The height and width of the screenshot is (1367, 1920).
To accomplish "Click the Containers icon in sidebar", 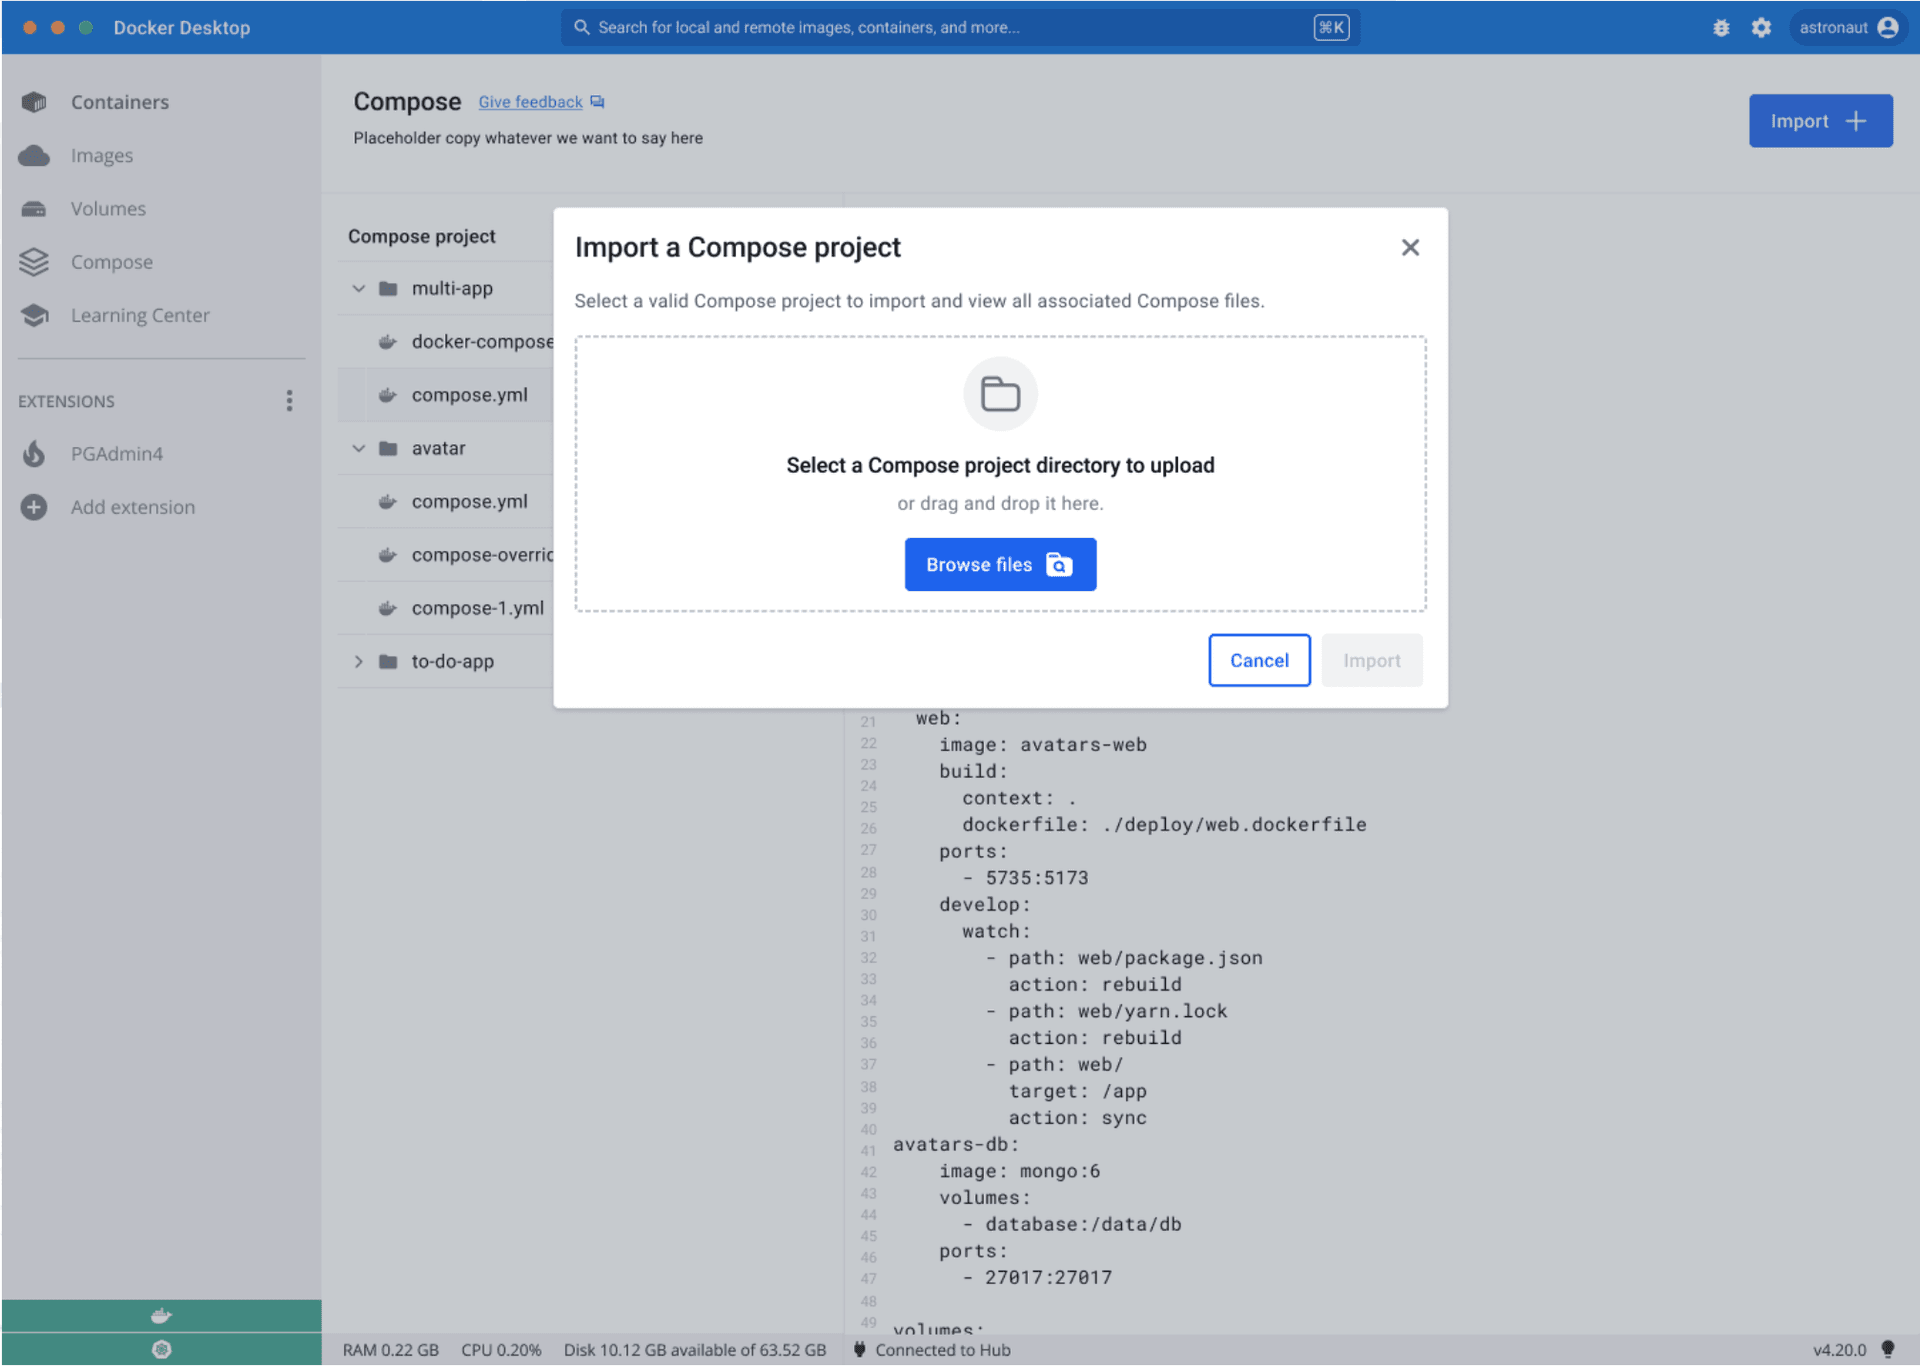I will click(34, 102).
